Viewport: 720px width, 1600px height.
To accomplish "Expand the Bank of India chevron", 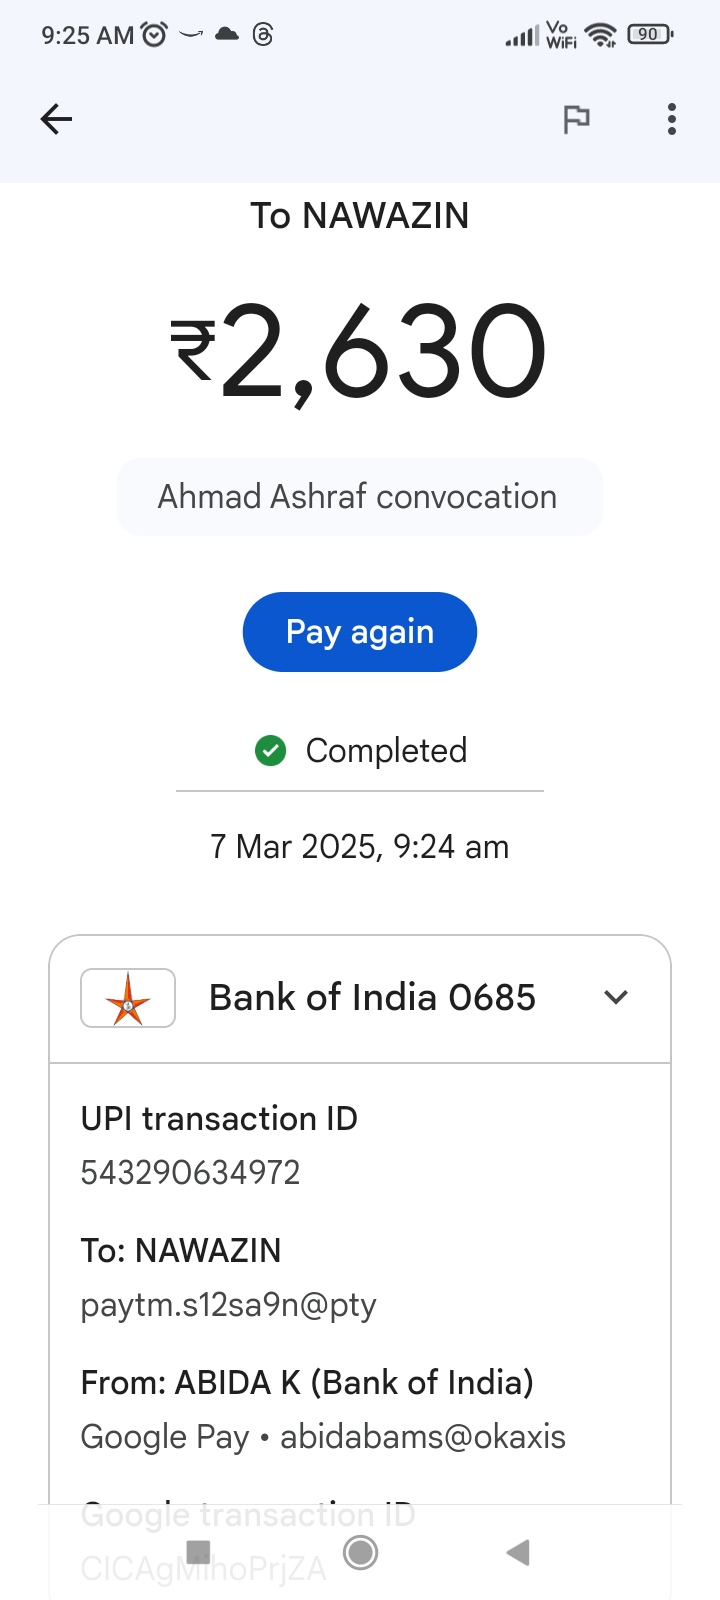I will pyautogui.click(x=616, y=997).
